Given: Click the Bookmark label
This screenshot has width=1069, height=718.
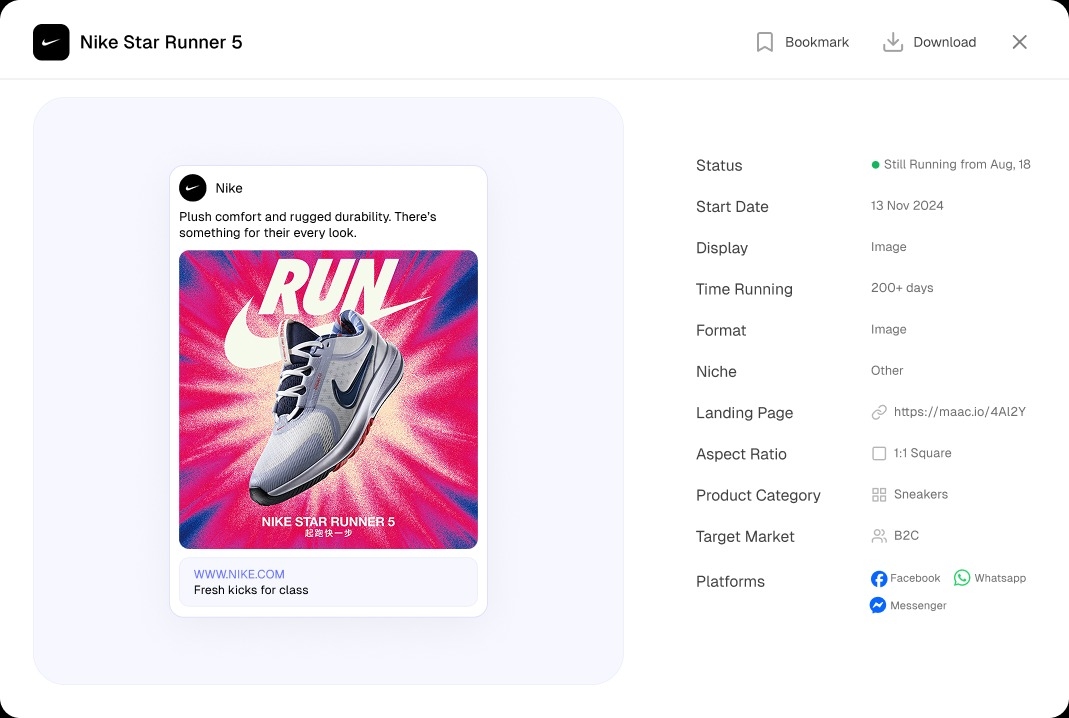Looking at the screenshot, I should tap(817, 42).
